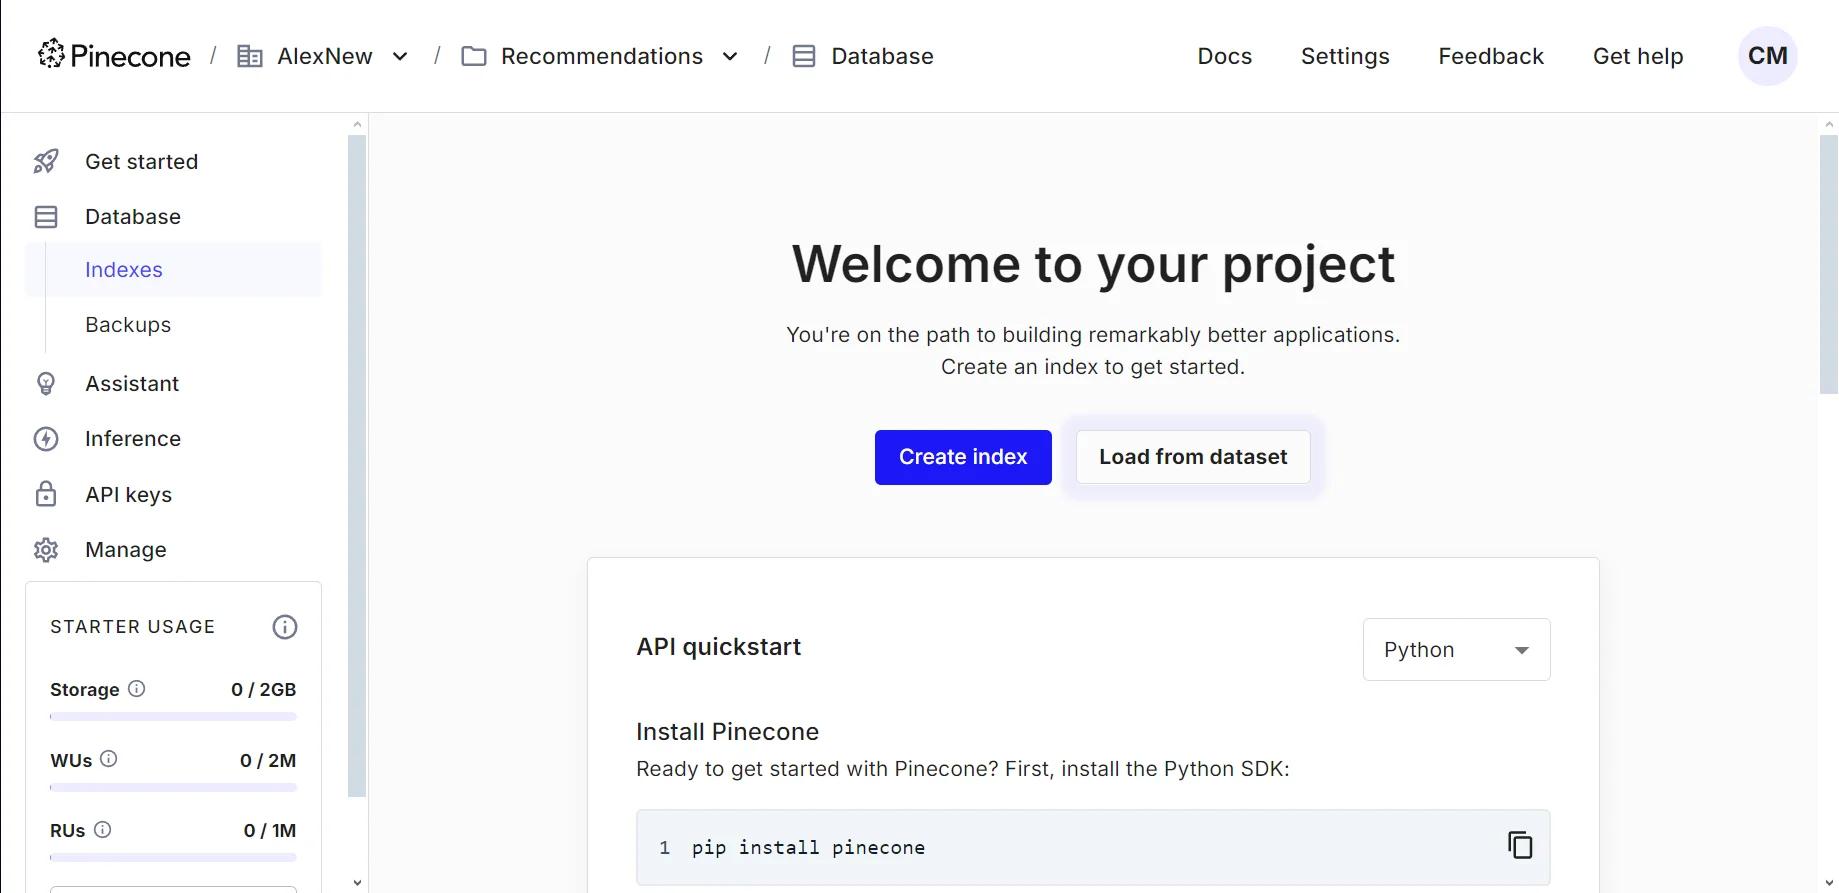Click the main page scroll down arrow
The height and width of the screenshot is (893, 1839).
[1829, 883]
